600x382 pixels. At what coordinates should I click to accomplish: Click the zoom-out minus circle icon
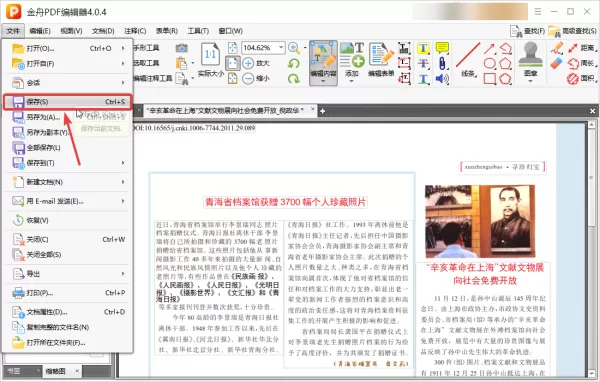click(248, 78)
